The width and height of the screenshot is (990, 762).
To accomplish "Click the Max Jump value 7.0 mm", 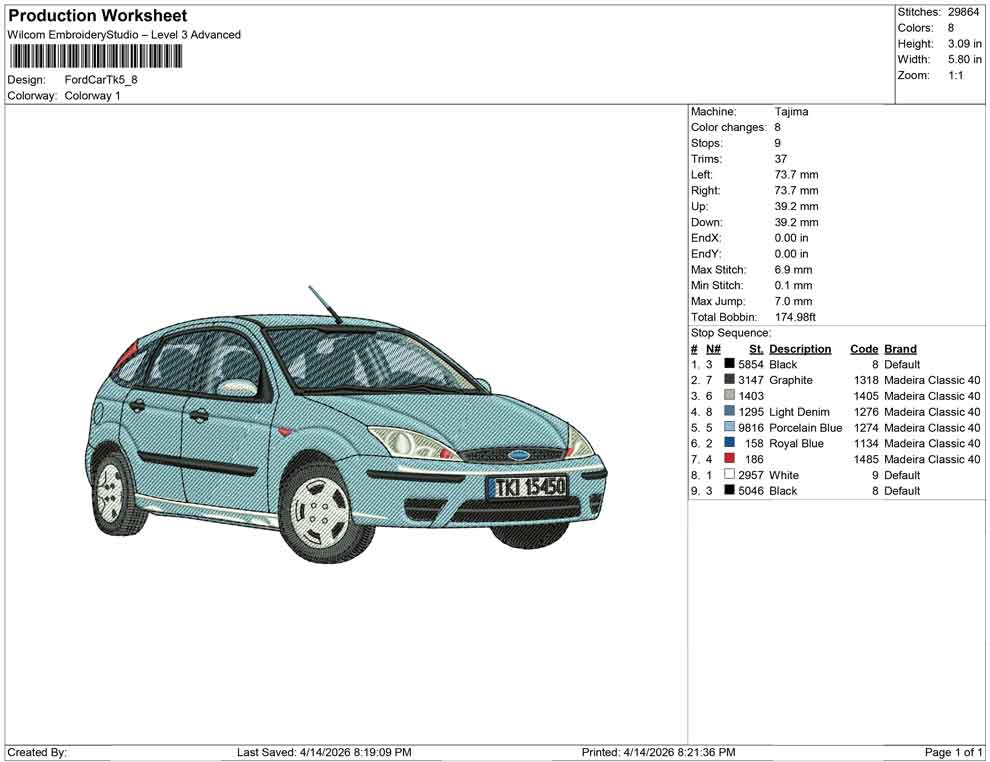I will point(794,301).
